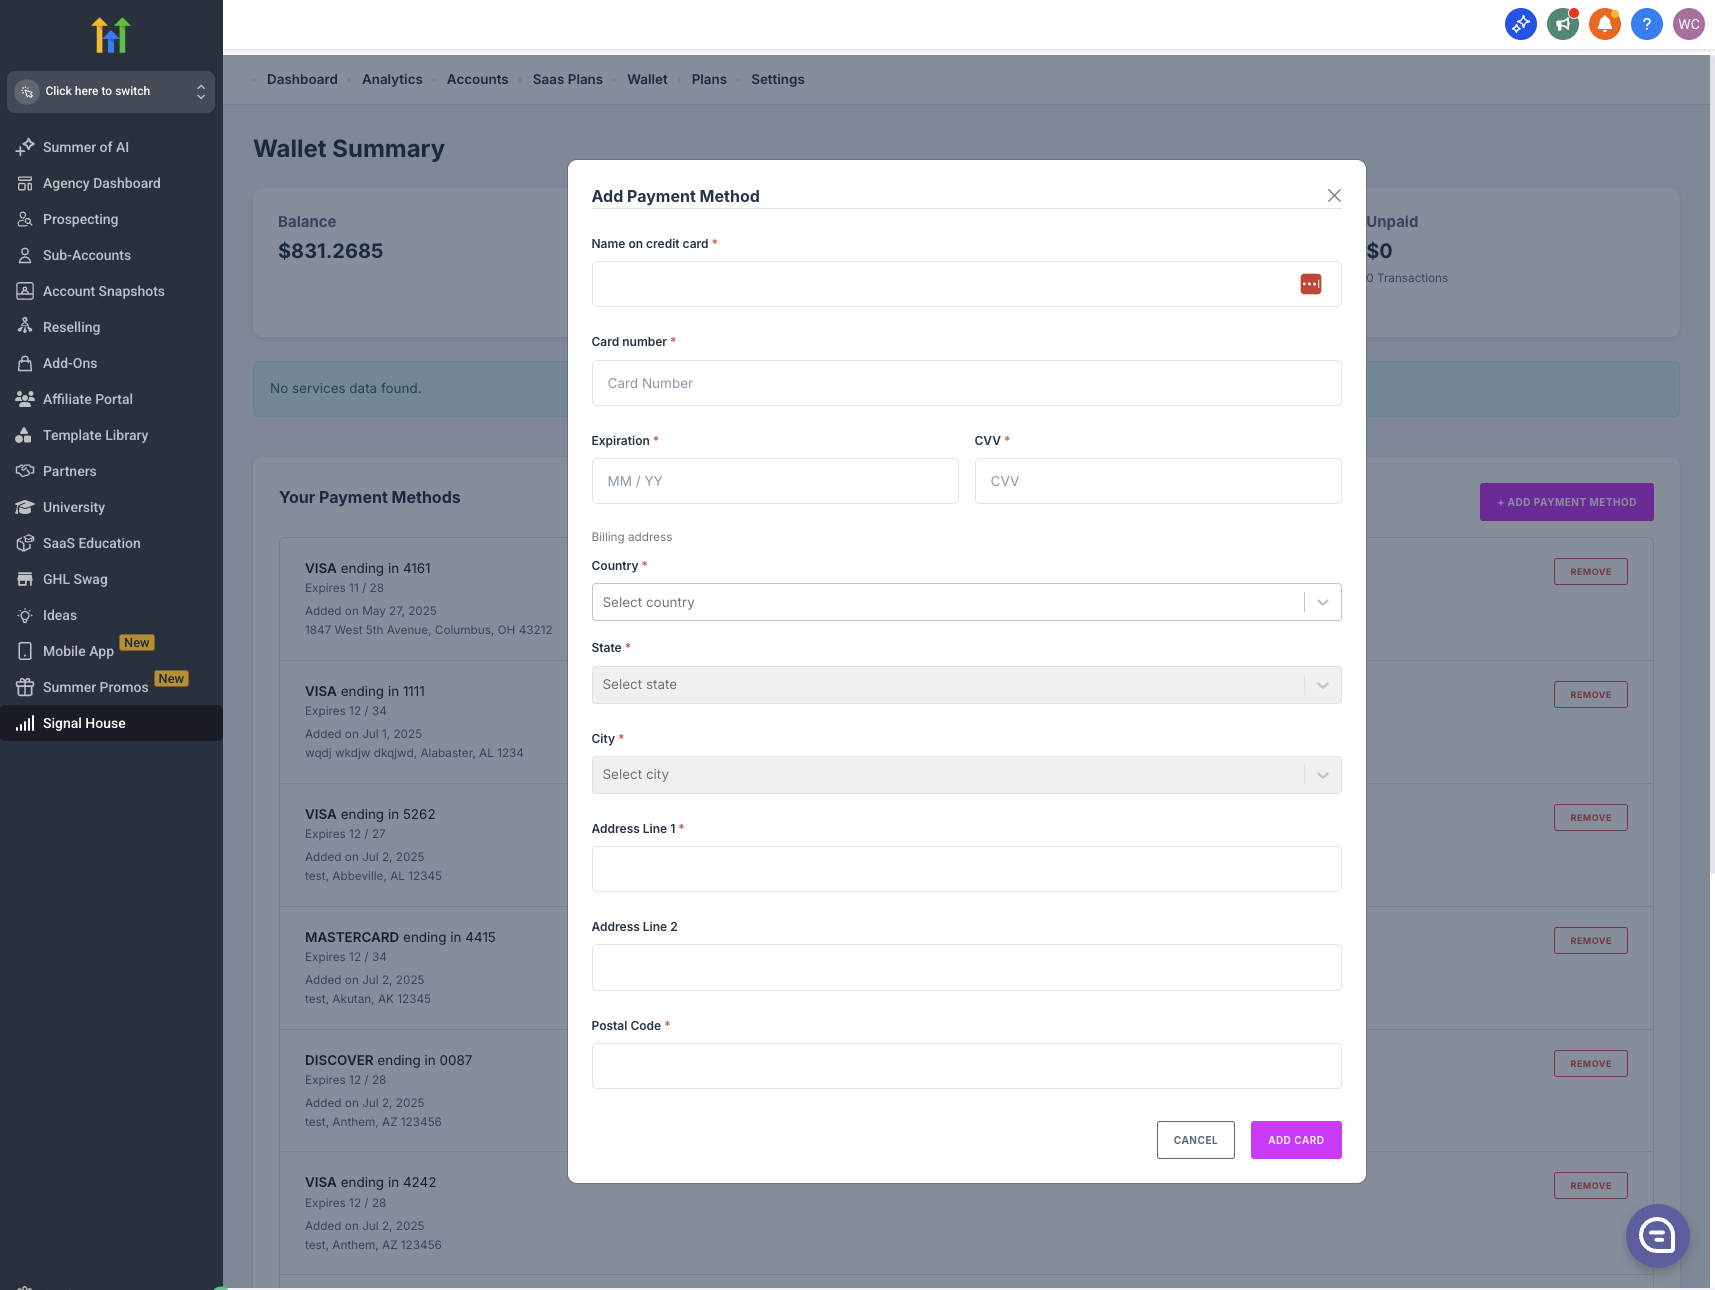Image resolution: width=1715 pixels, height=1290 pixels.
Task: Focus the Name on credit card field
Action: (x=966, y=284)
